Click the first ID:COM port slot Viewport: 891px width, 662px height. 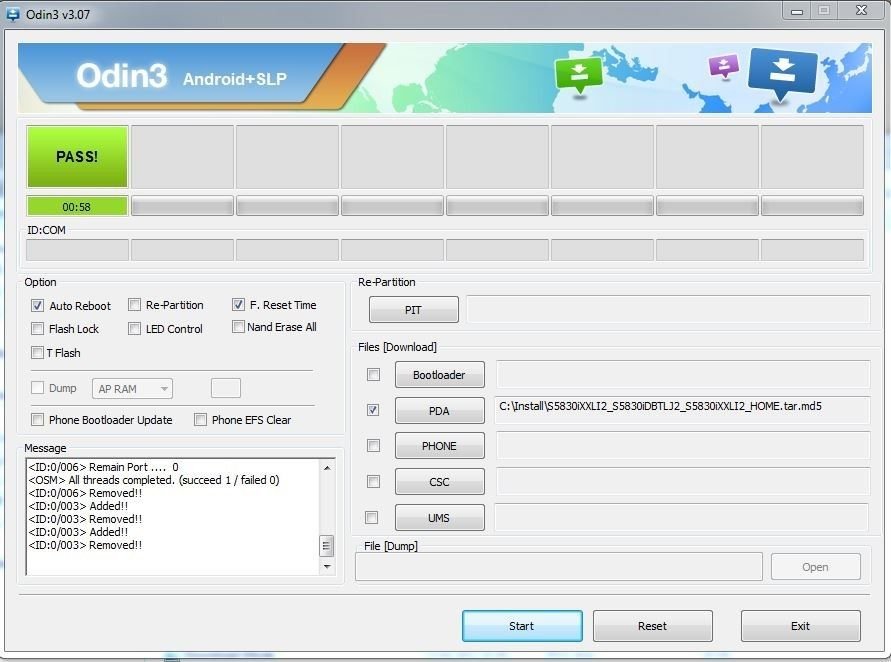pyautogui.click(x=77, y=249)
